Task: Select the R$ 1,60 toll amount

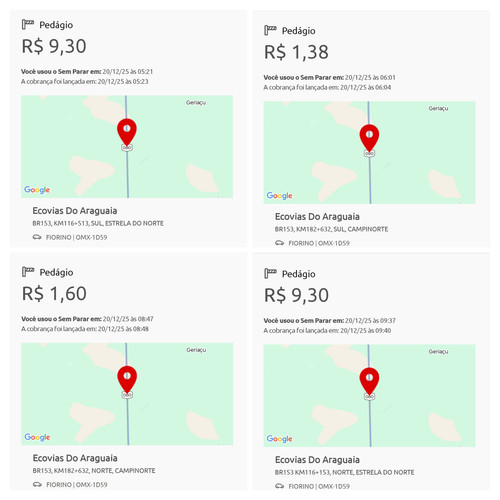Action: click(x=54, y=294)
